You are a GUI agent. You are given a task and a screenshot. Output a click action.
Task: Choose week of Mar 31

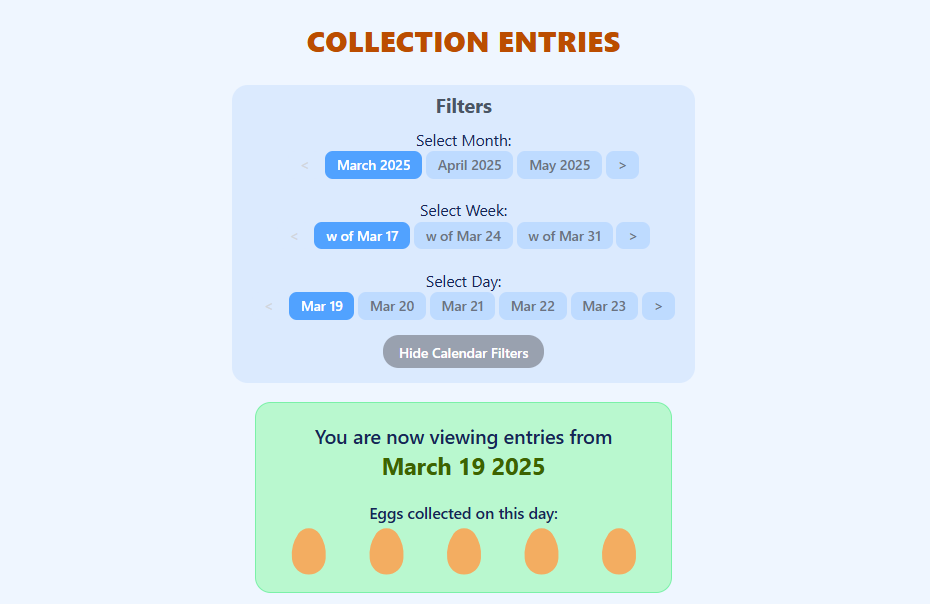[x=565, y=236]
